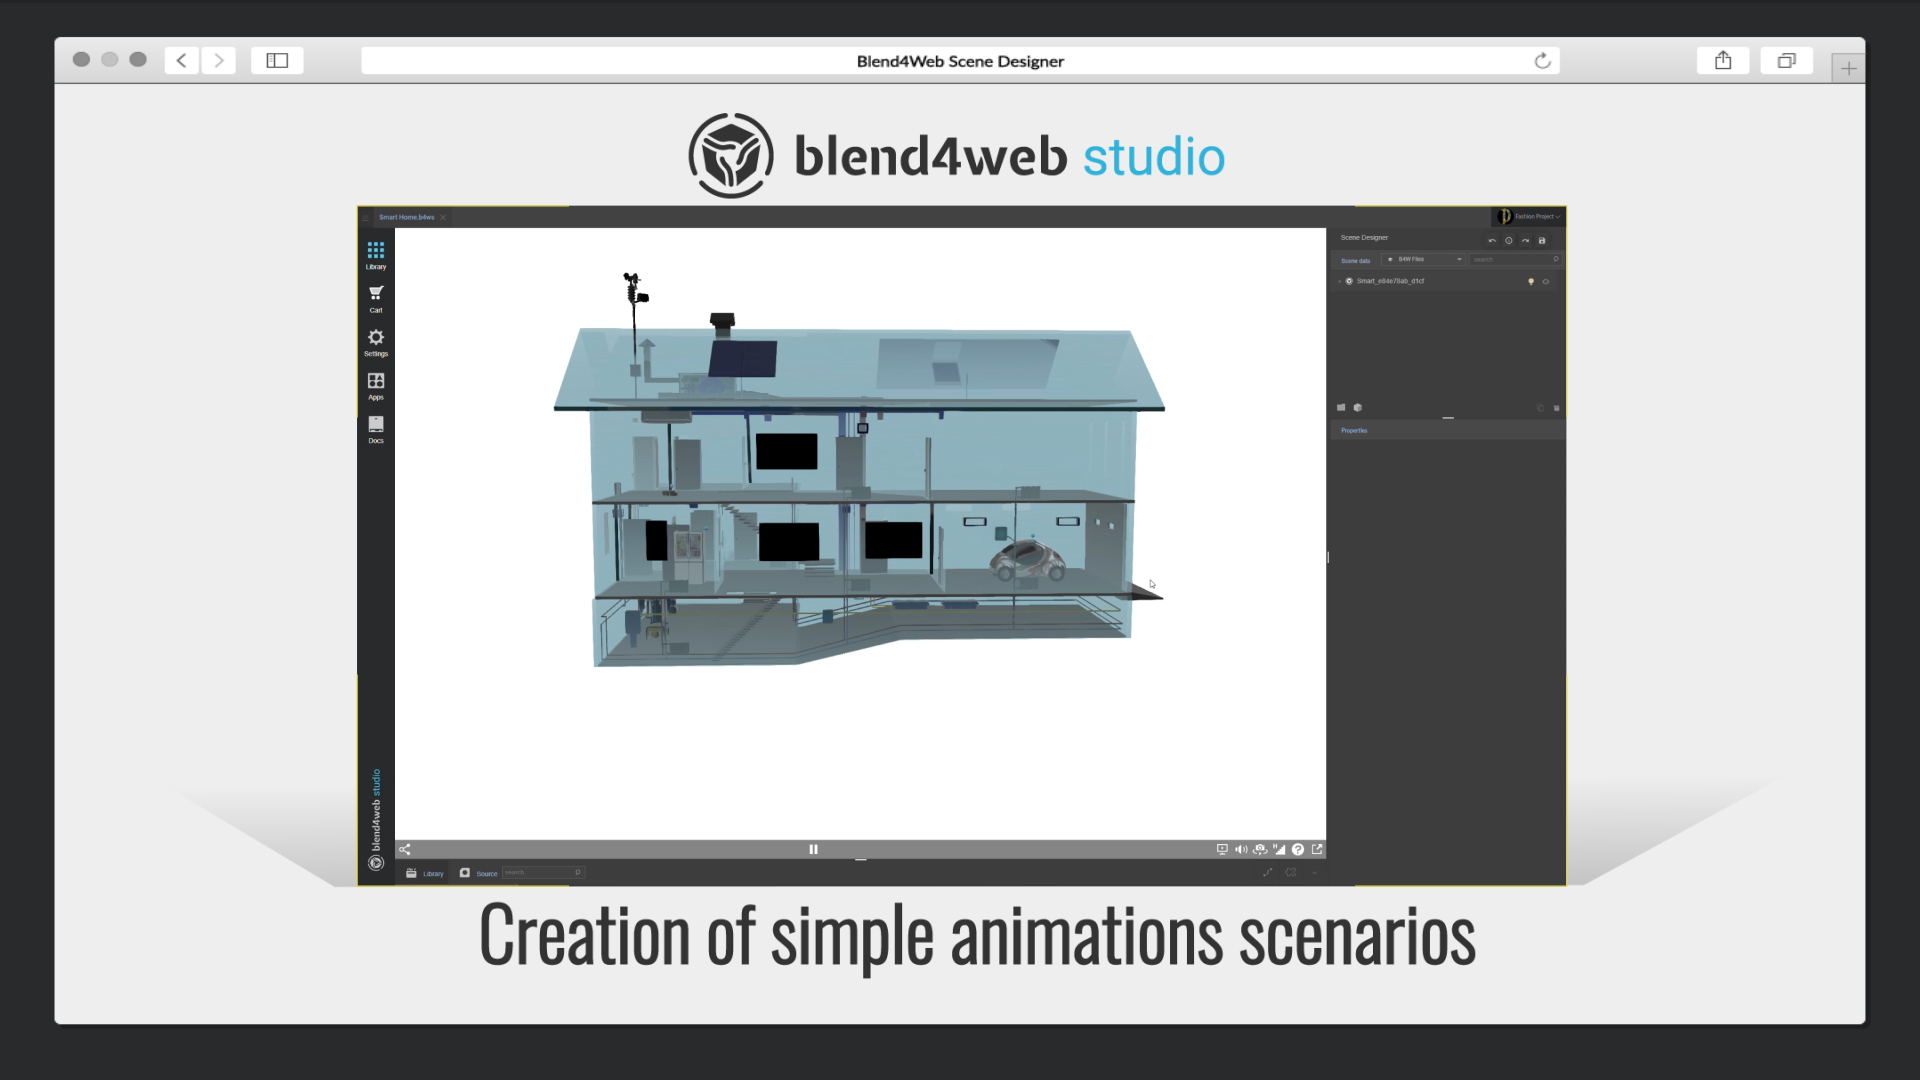Screen dimensions: 1920x1080
Task: Open the B4W Files dropdown
Action: click(1424, 259)
